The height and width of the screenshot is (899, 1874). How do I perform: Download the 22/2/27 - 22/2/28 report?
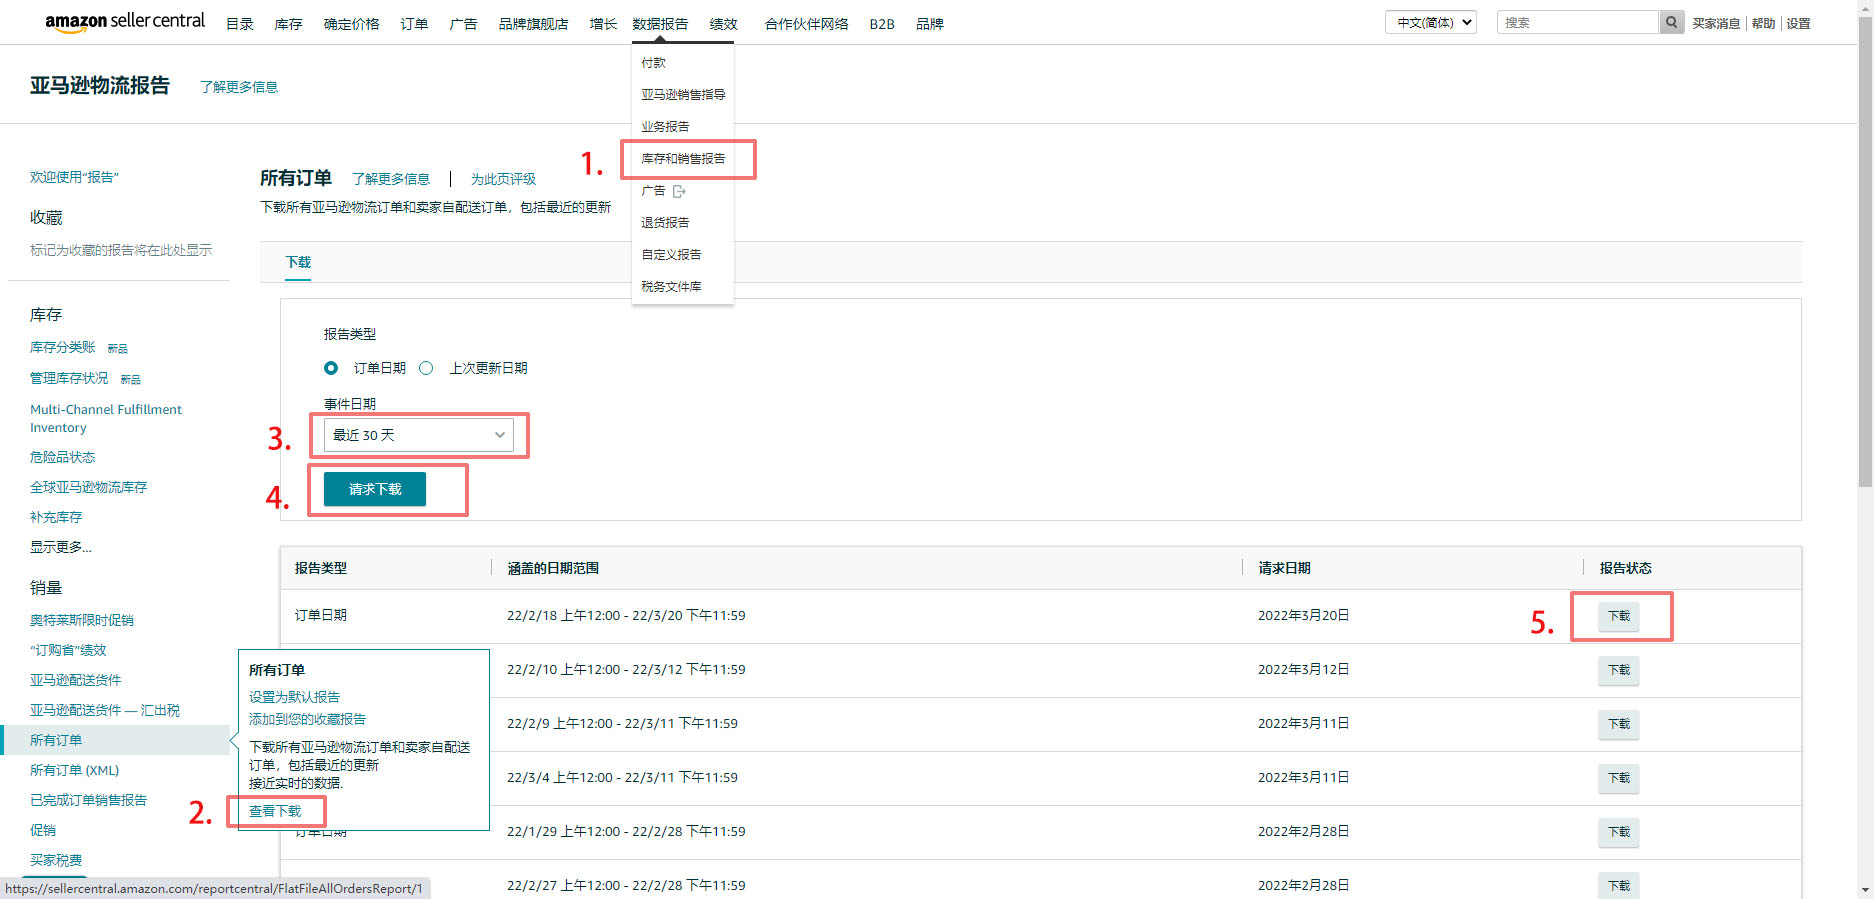coord(1619,886)
